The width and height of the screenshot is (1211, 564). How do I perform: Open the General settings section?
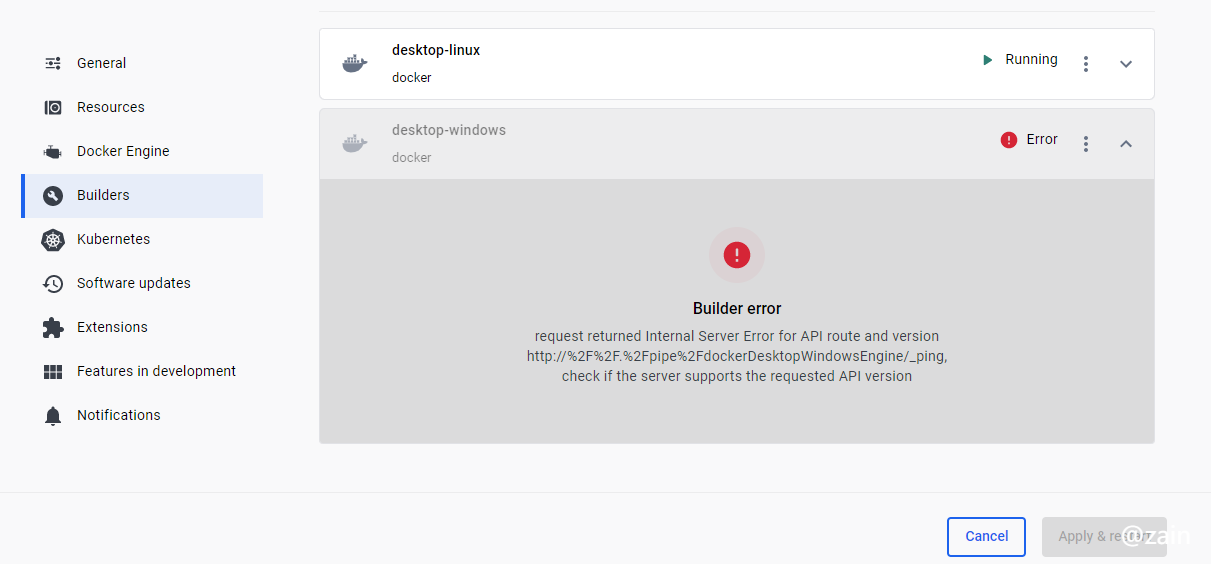pos(142,63)
